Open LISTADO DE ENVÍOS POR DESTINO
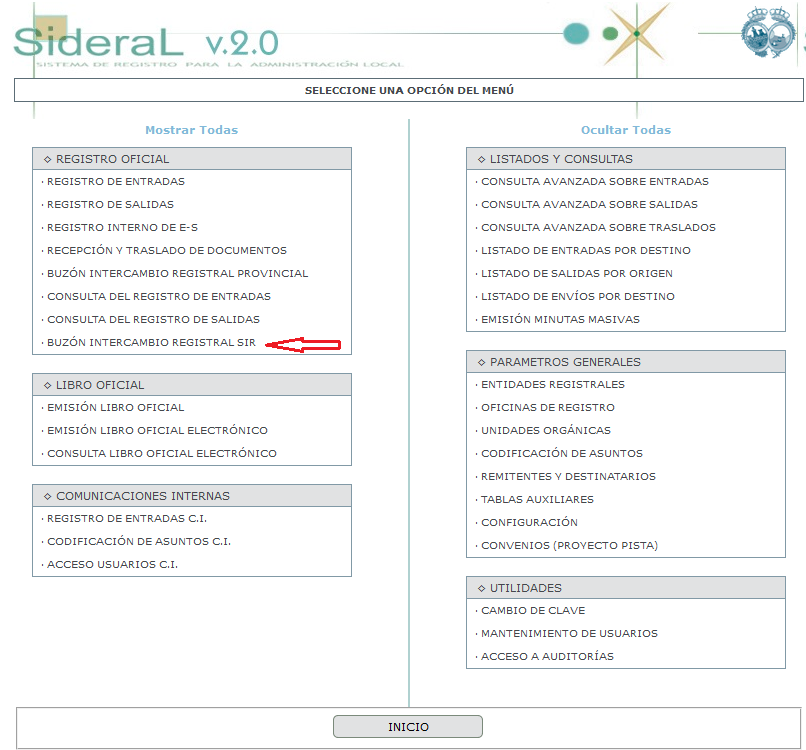This screenshot has width=806, height=750. pos(578,297)
